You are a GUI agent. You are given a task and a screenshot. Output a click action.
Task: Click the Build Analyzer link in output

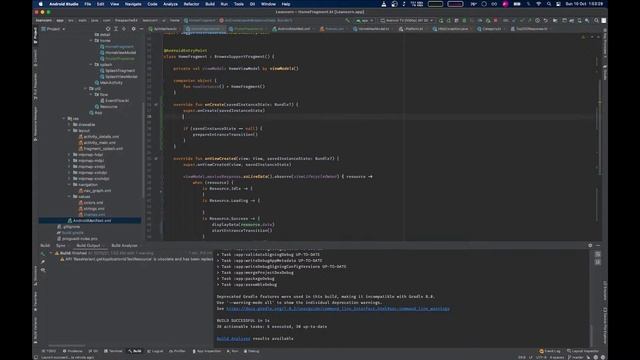(233, 338)
